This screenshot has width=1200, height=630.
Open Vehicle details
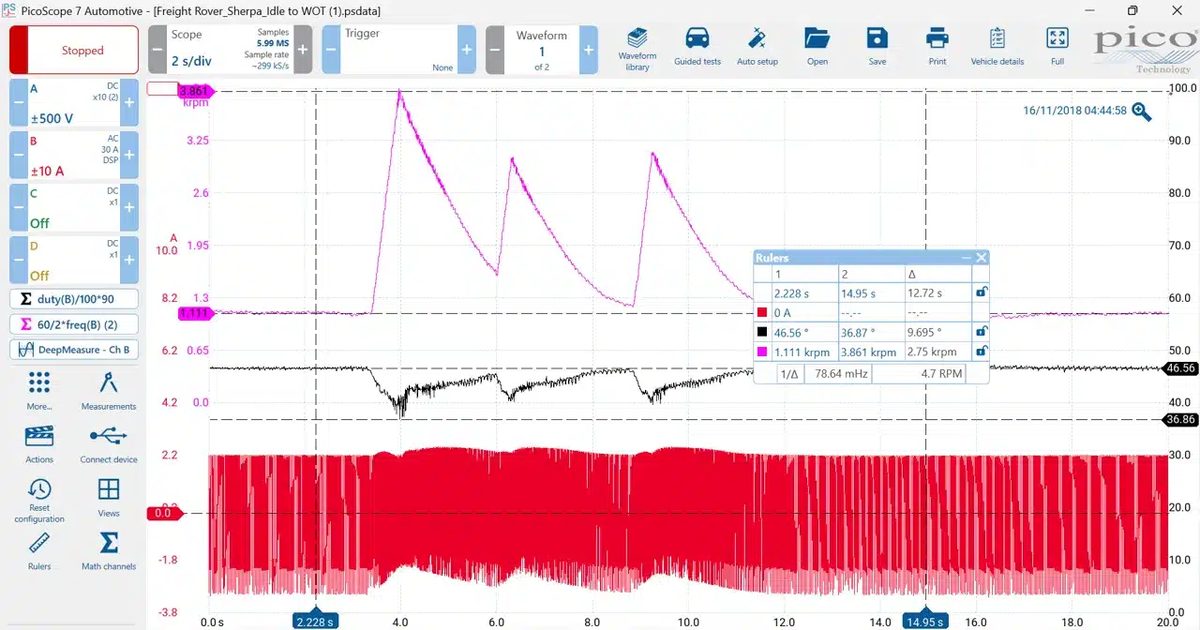[x=997, y=48]
